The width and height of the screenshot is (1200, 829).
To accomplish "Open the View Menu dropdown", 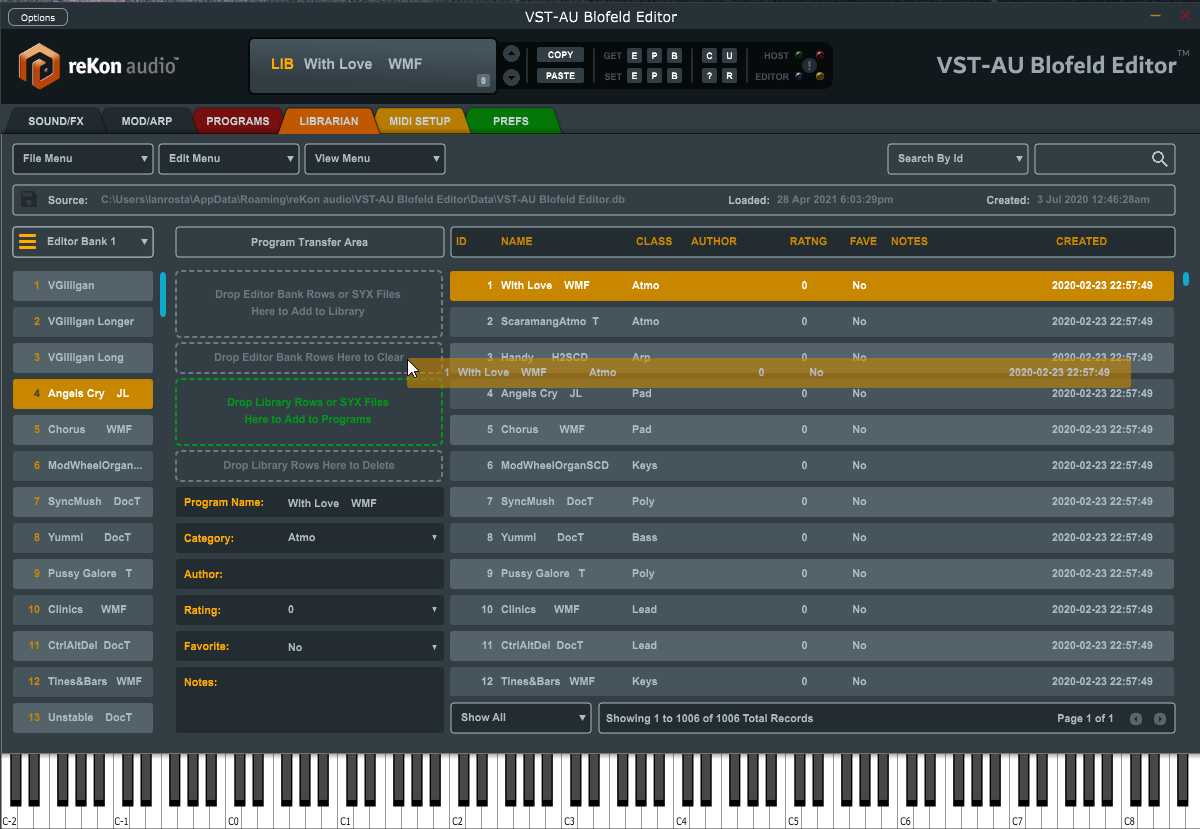I will [375, 158].
